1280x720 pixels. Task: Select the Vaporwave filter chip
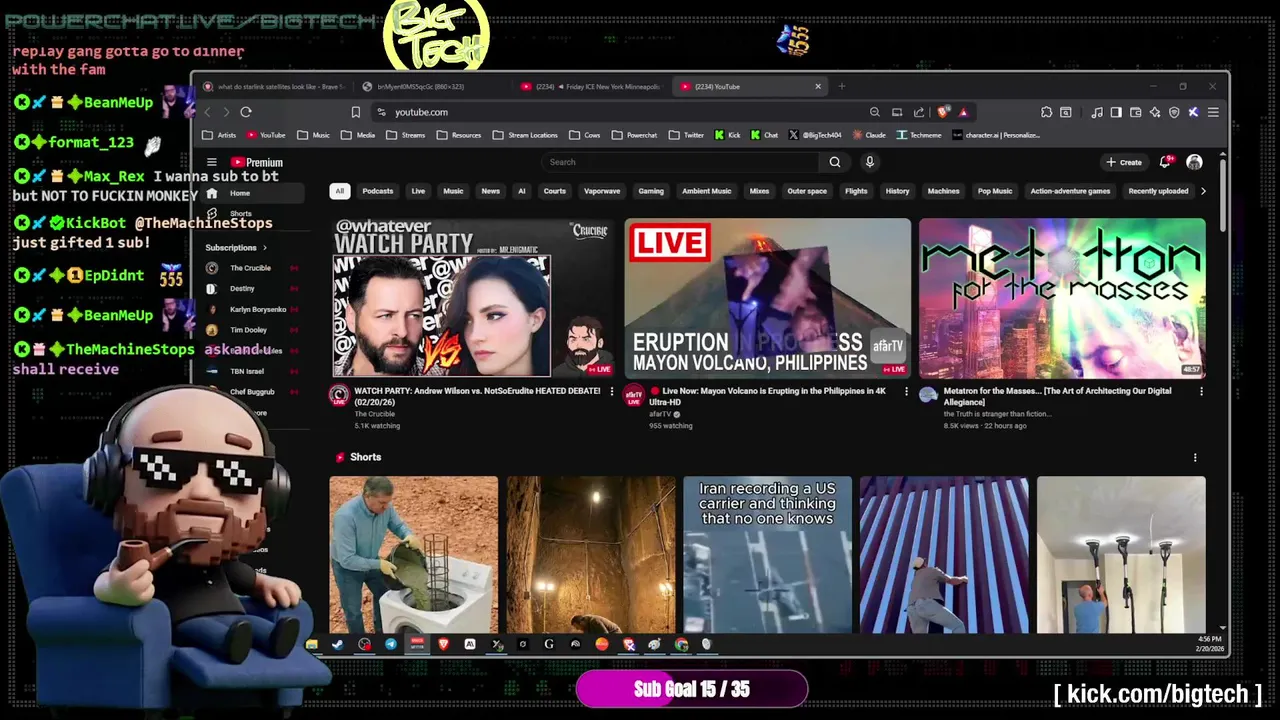tap(602, 191)
